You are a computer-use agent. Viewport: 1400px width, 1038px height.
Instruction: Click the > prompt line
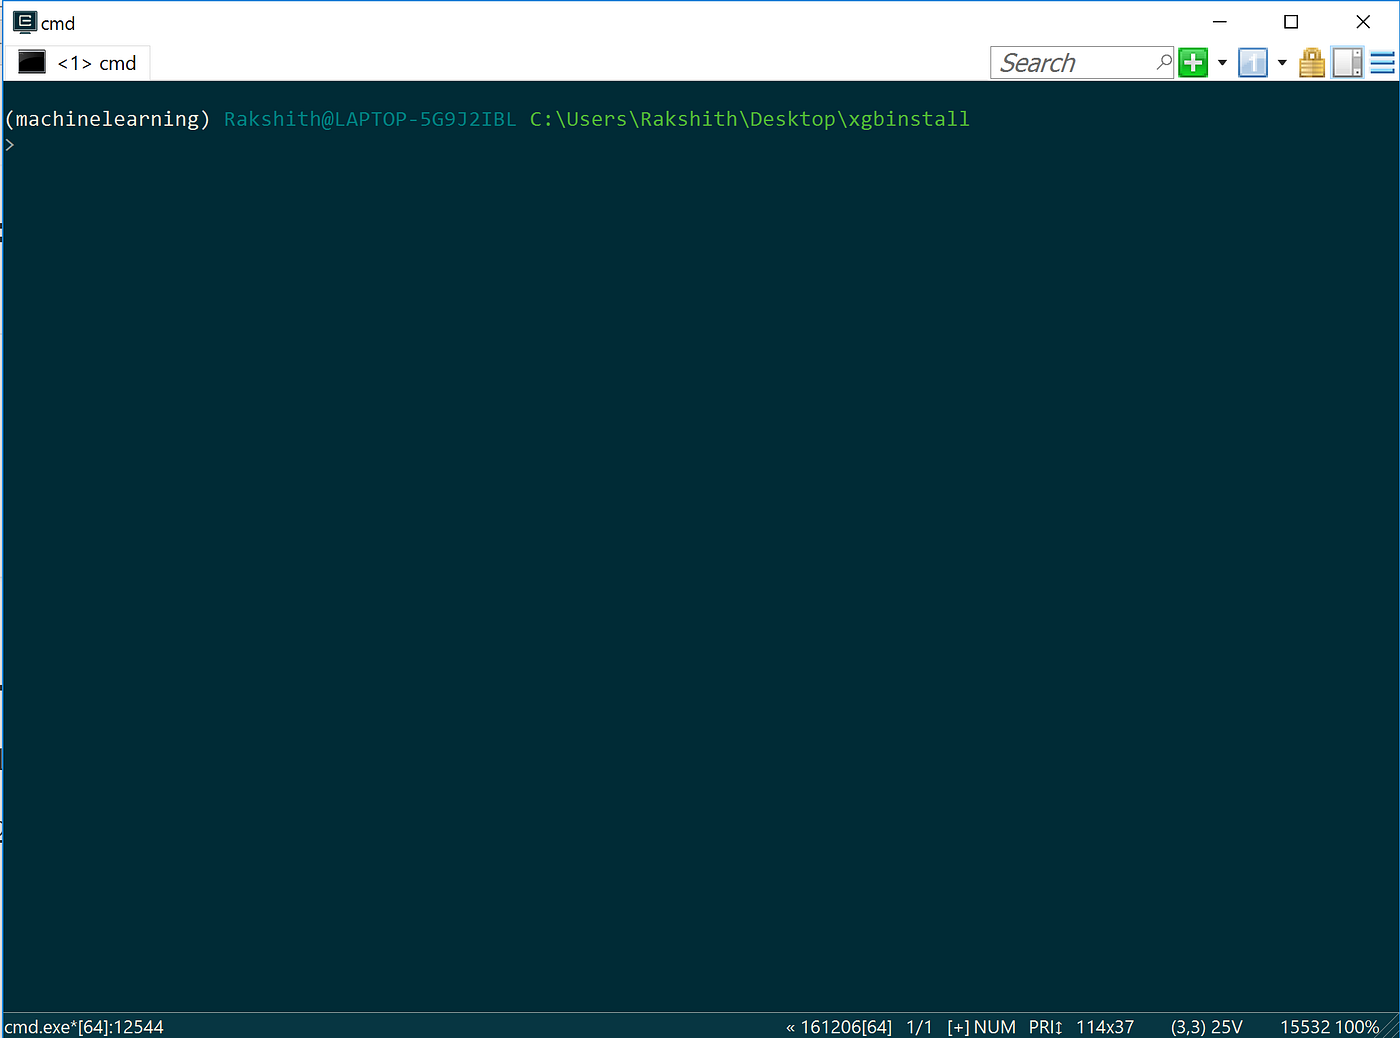[x=10, y=145]
